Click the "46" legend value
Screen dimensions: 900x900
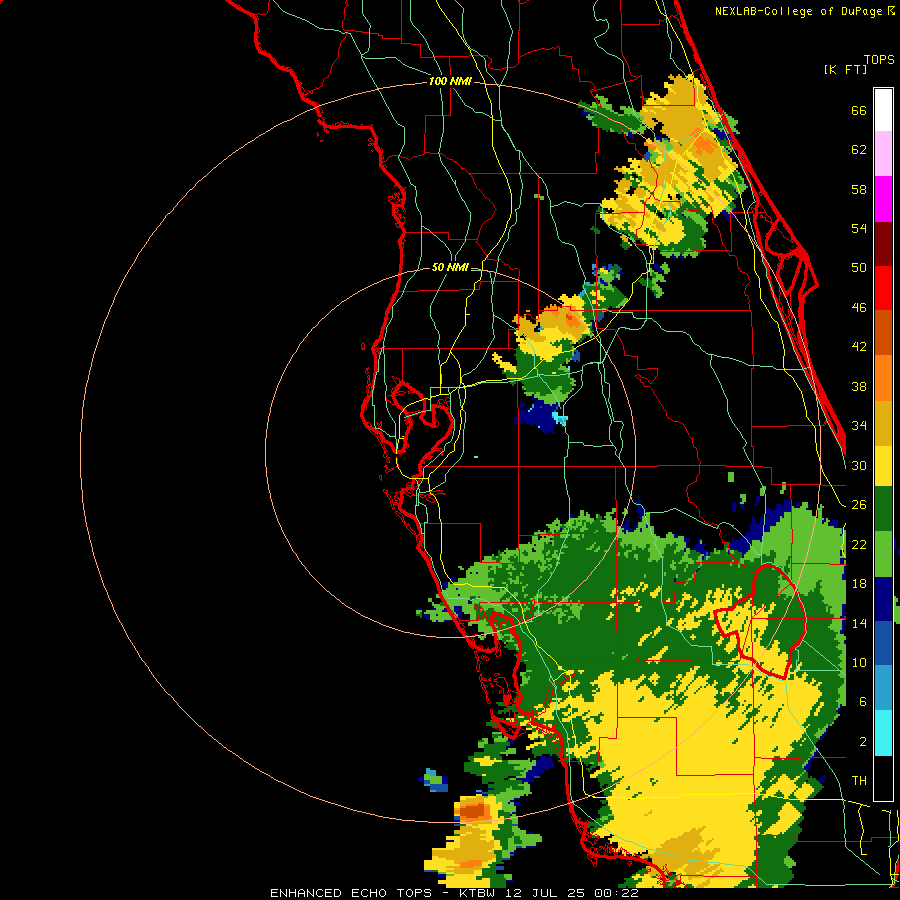[859, 308]
